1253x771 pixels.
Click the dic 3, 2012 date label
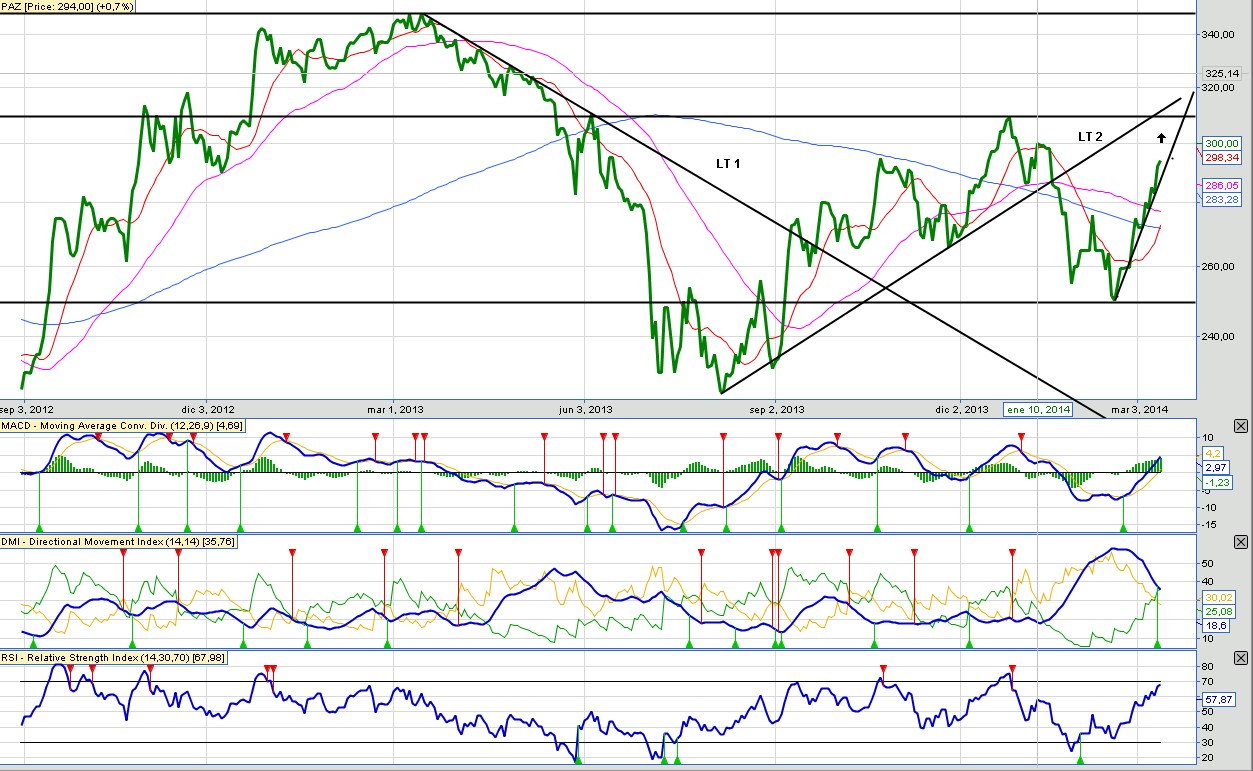pyautogui.click(x=208, y=409)
